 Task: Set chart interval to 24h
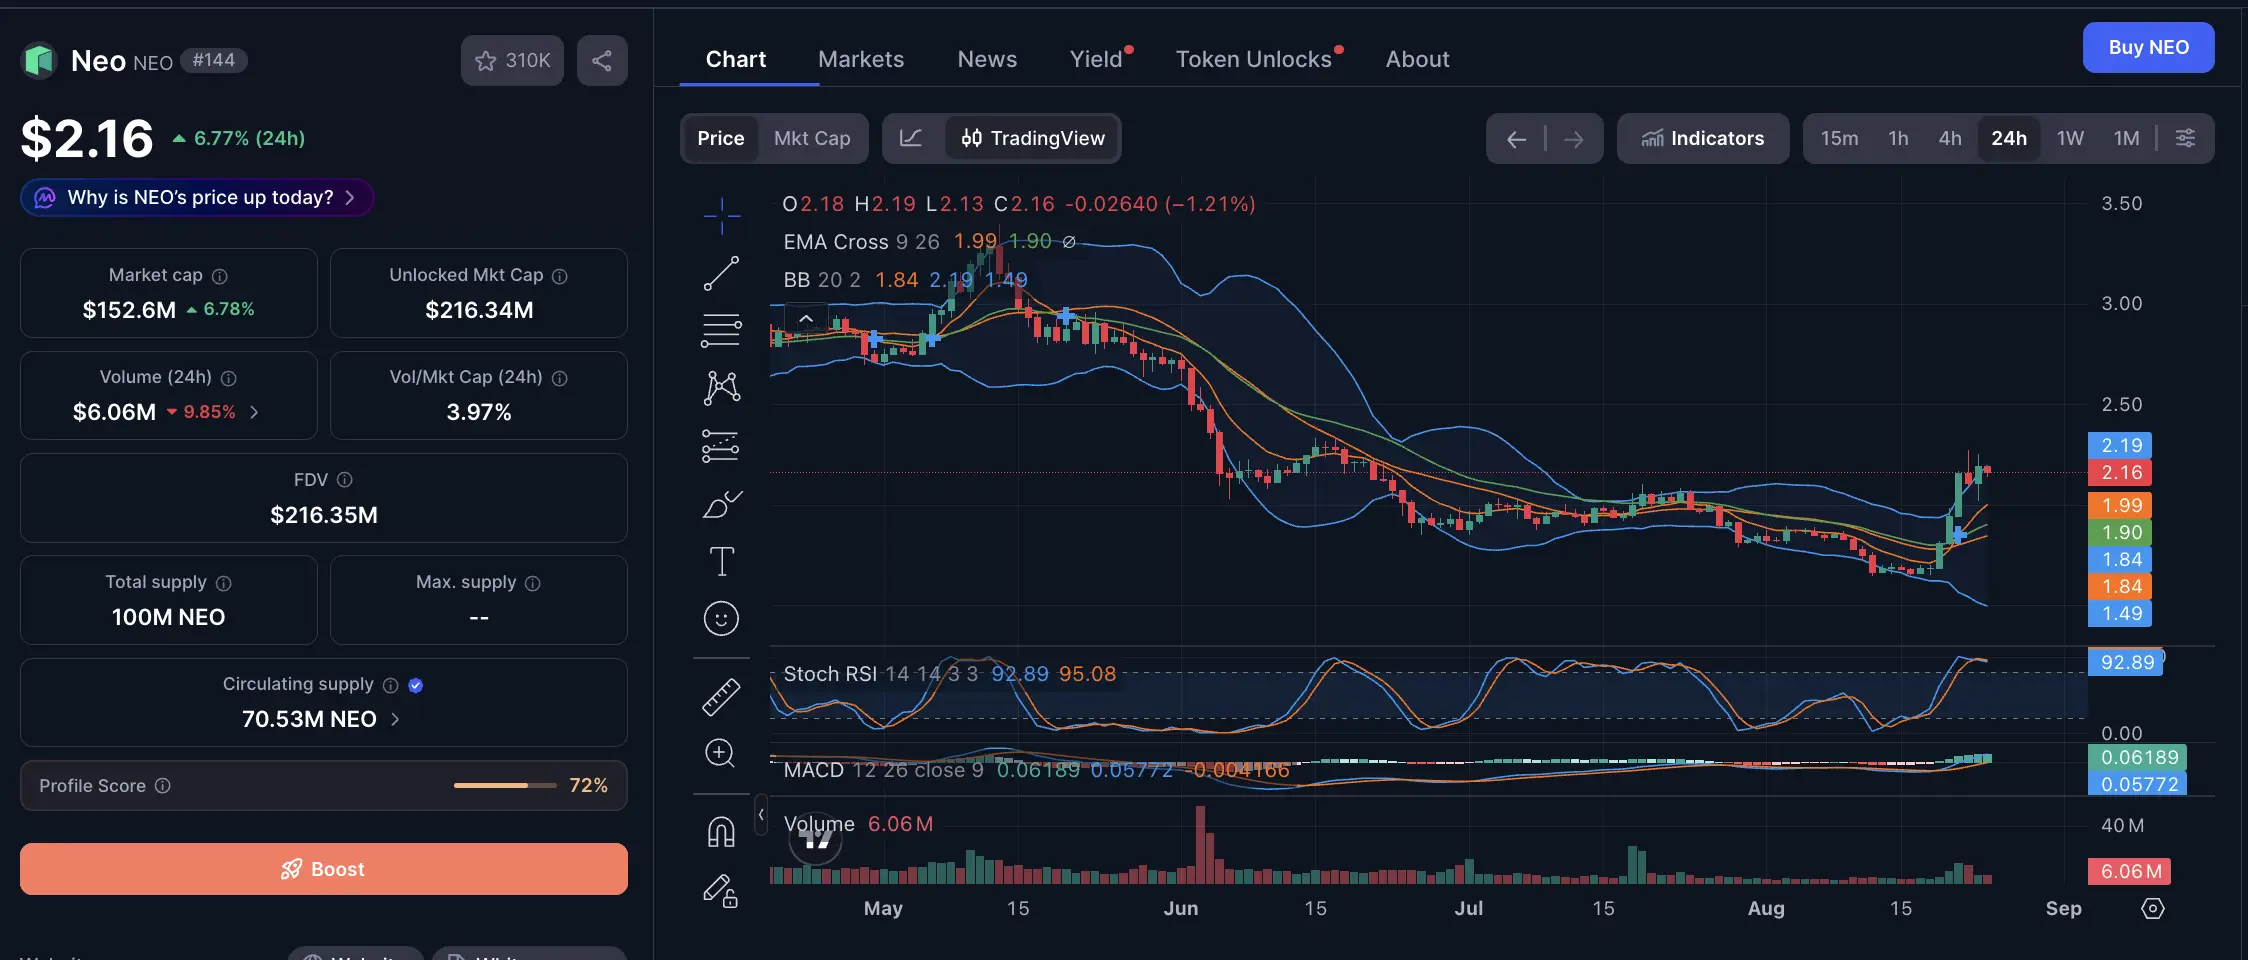(x=2009, y=138)
